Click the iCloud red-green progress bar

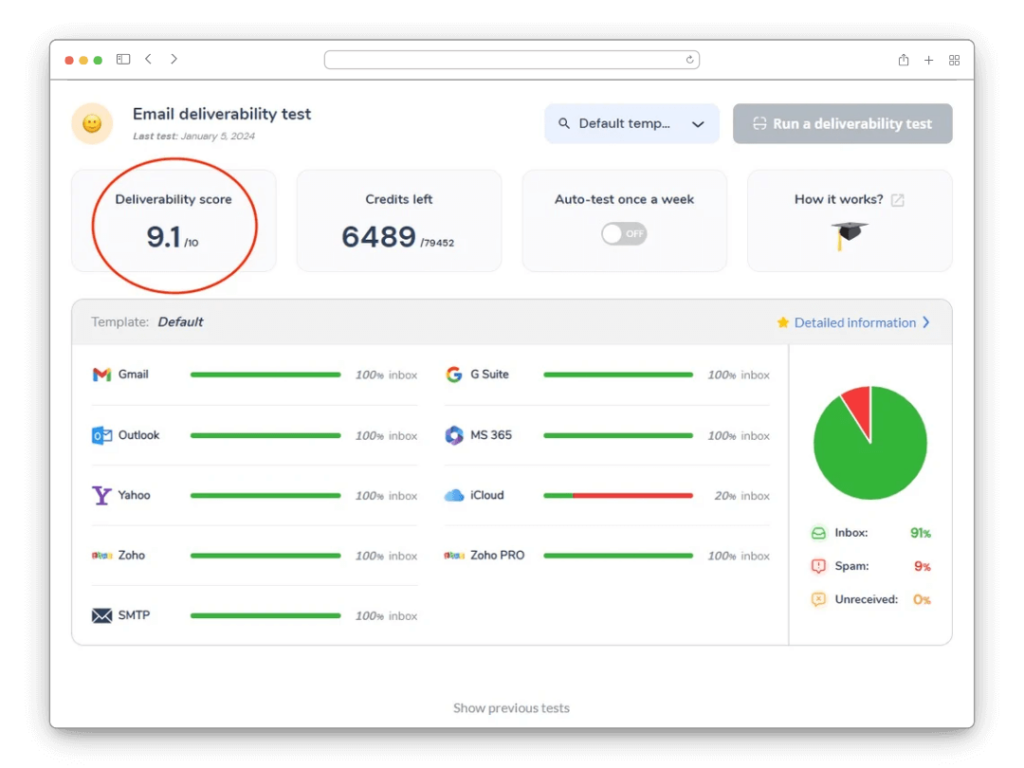pyautogui.click(x=618, y=496)
